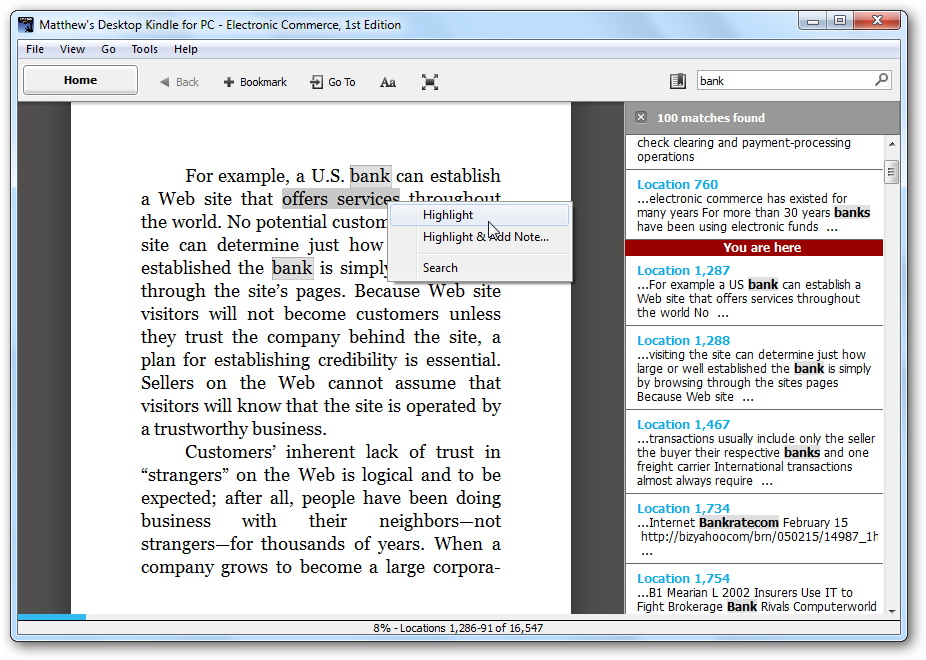926x660 pixels.
Task: Close the Kindle for PC window
Action: click(x=876, y=21)
